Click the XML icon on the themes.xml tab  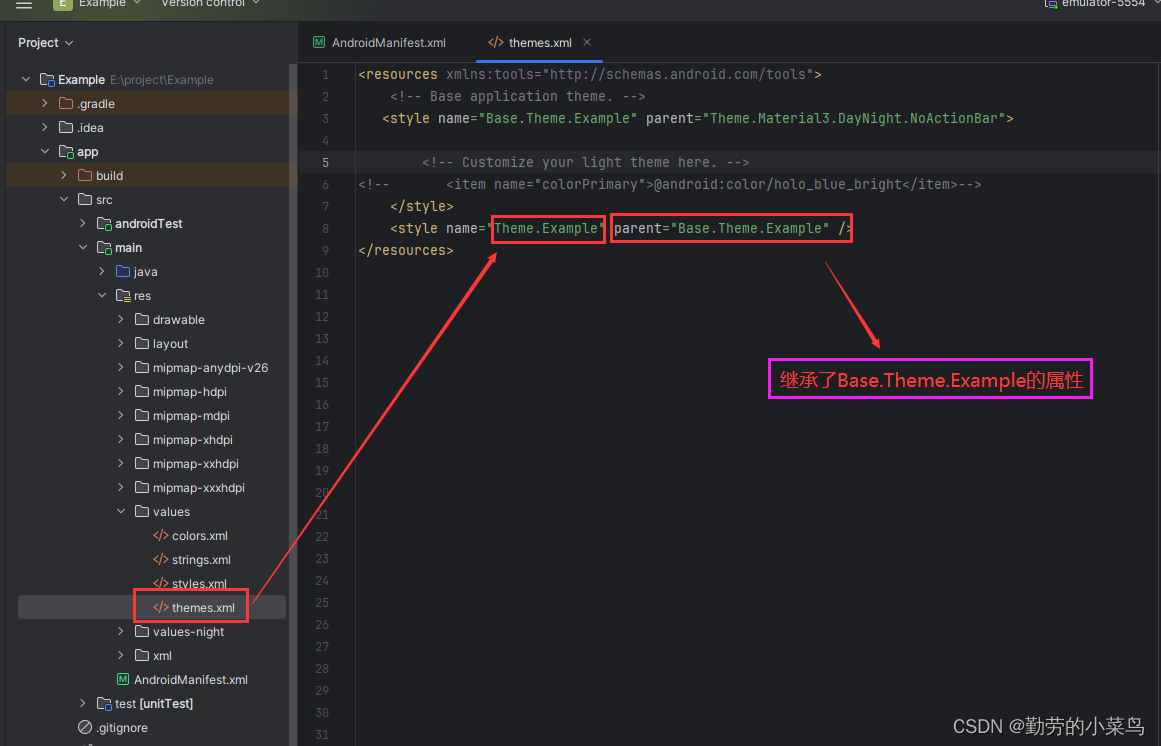click(x=496, y=42)
